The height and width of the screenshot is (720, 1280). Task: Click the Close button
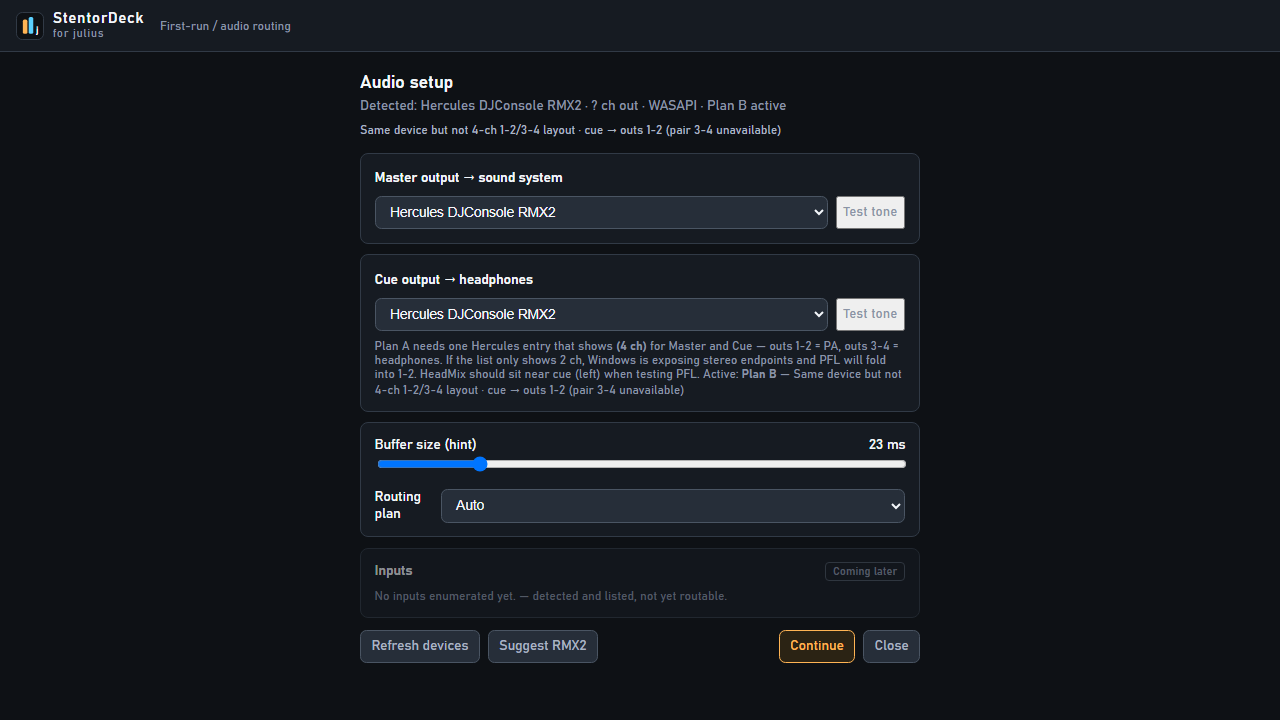[x=891, y=646]
